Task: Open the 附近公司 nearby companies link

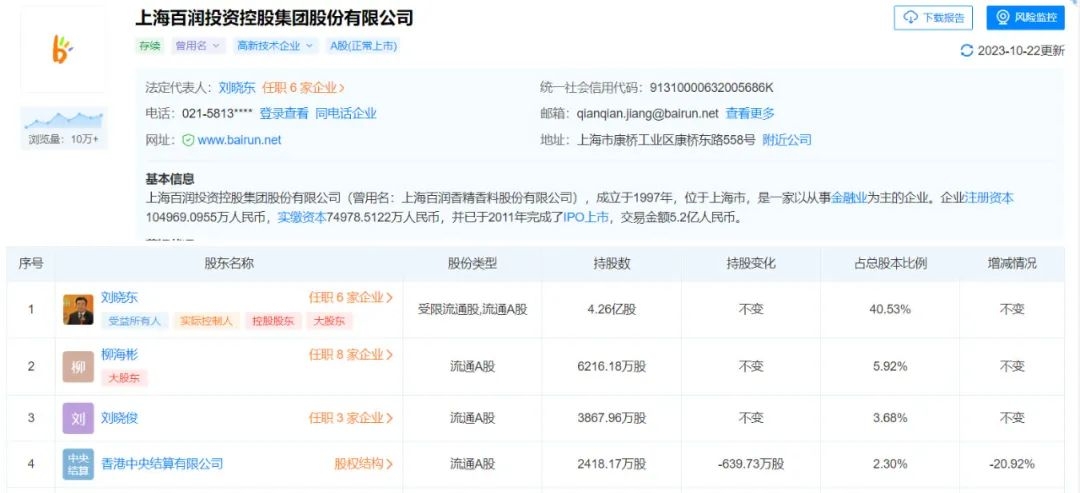Action: pos(787,140)
